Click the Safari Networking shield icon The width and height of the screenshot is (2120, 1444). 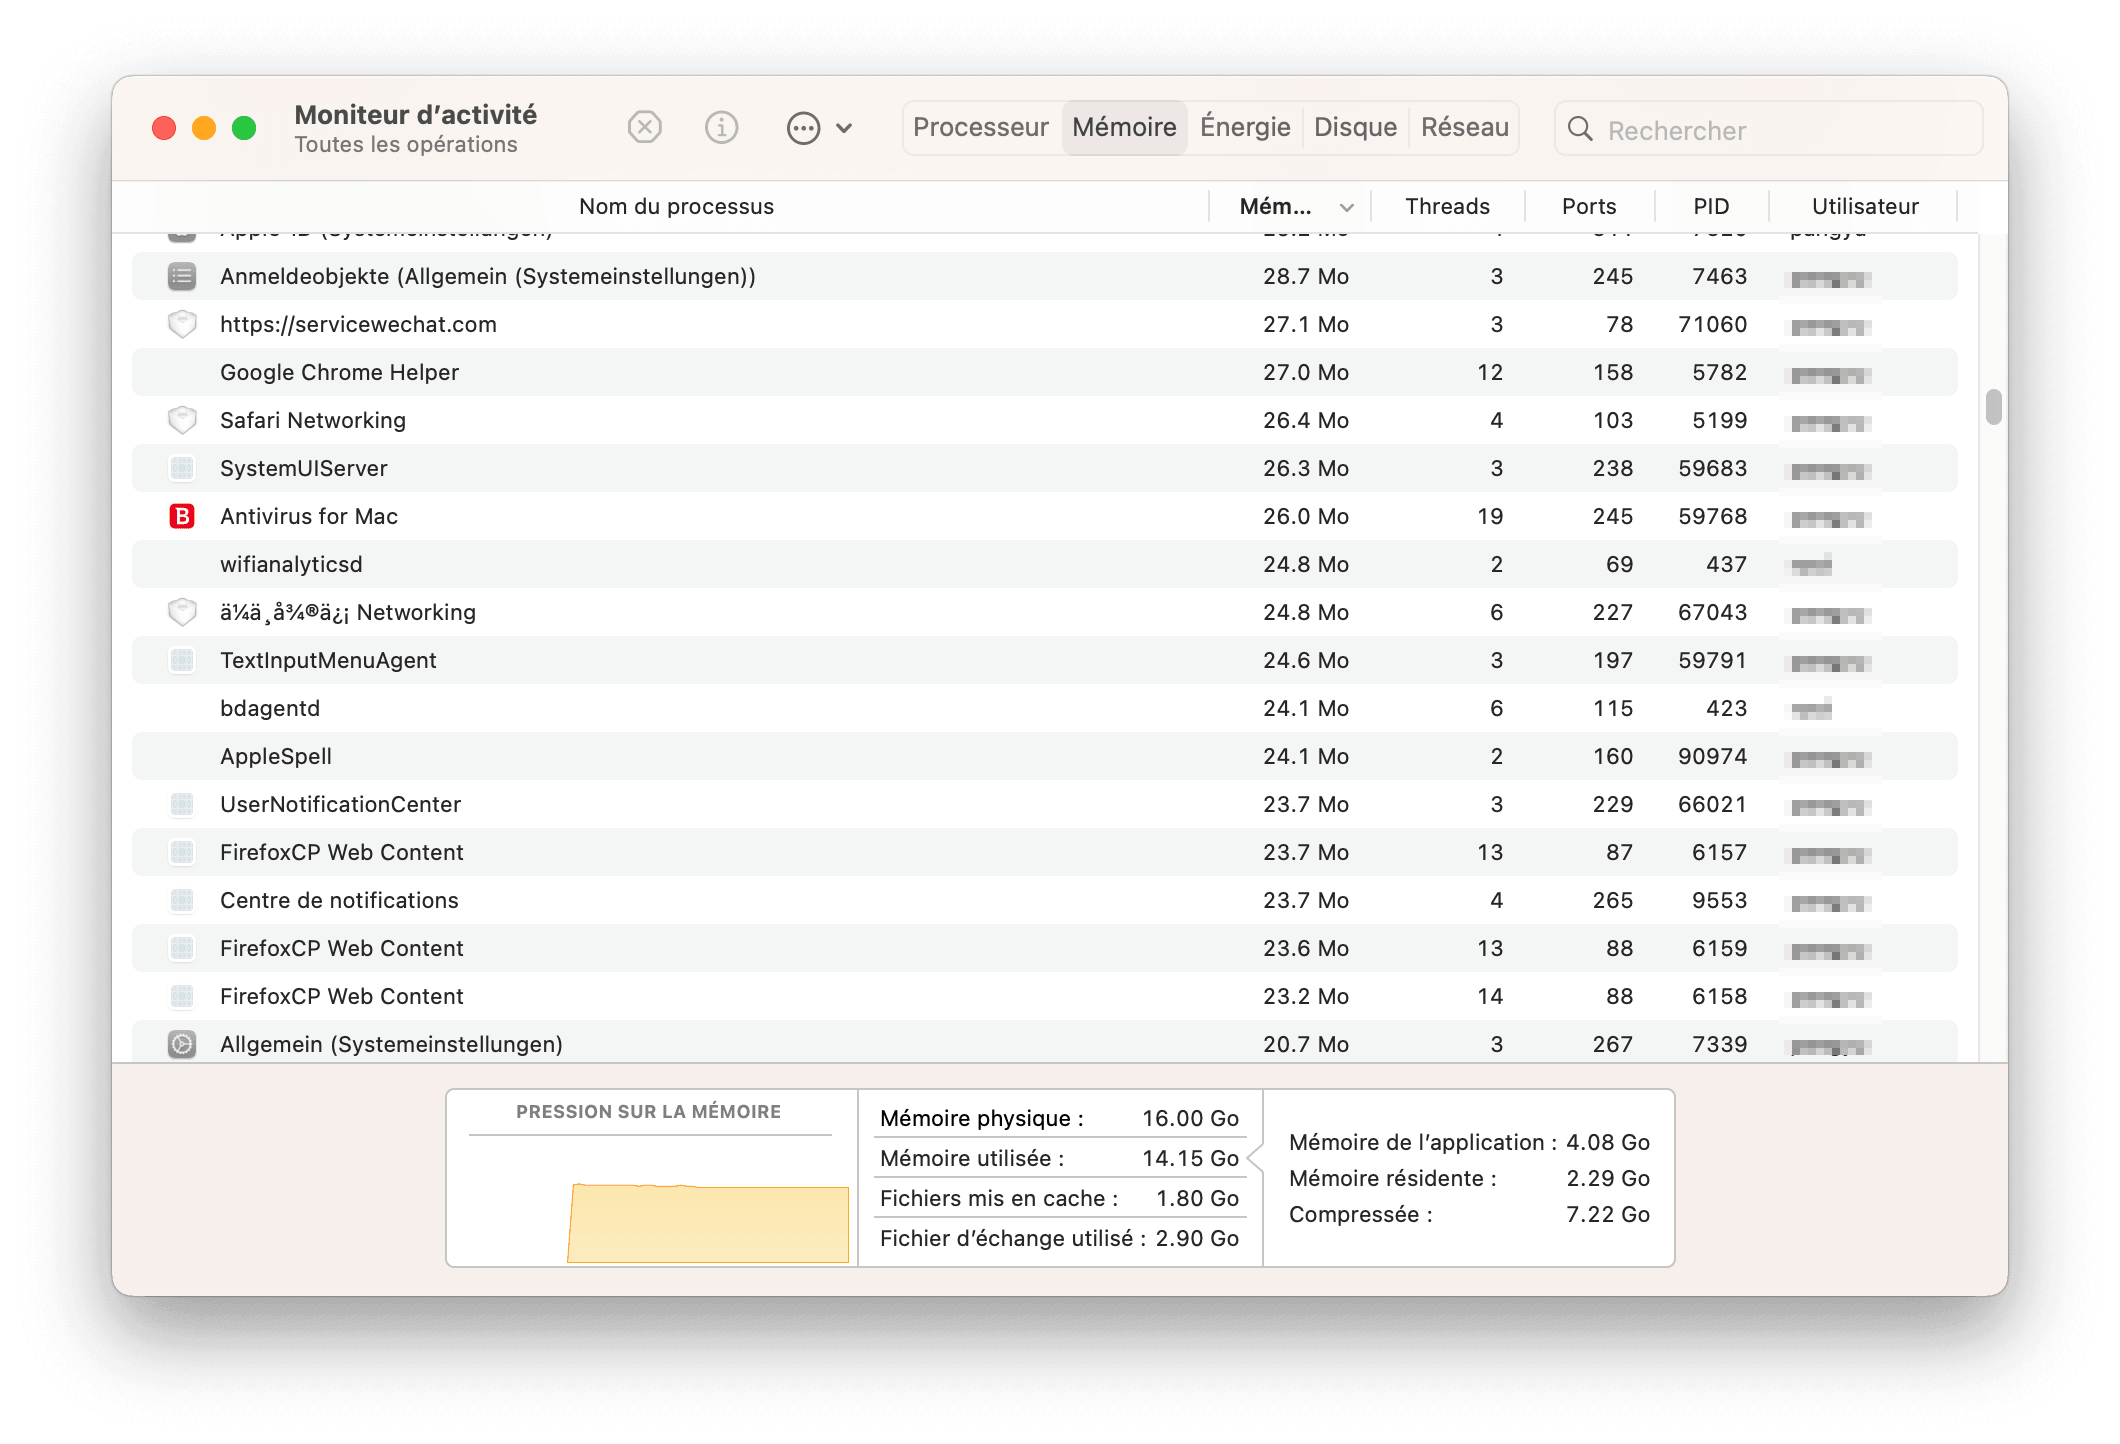(x=182, y=420)
